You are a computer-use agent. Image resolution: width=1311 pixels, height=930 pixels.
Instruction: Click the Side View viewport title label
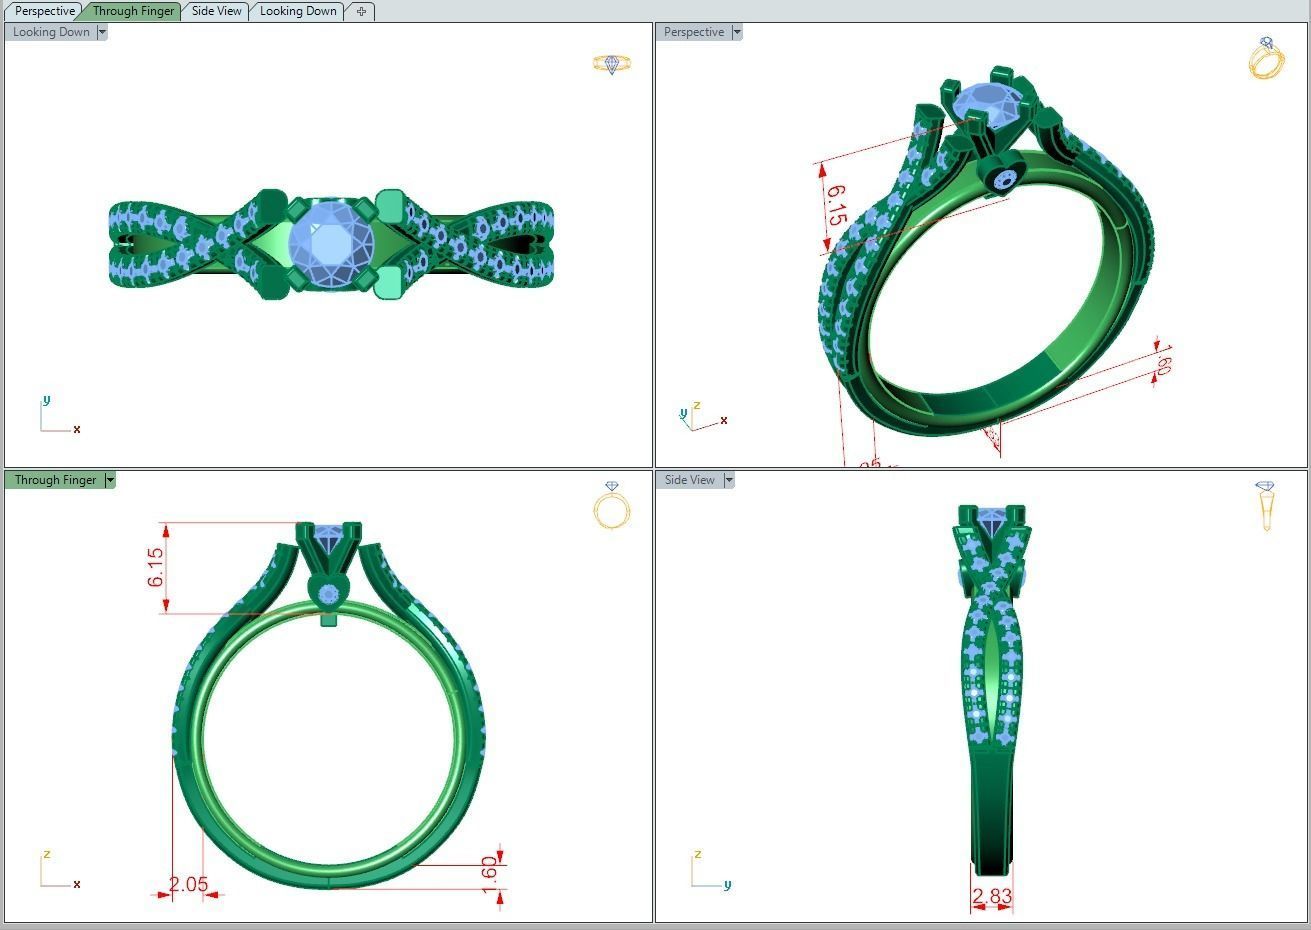[x=690, y=480]
